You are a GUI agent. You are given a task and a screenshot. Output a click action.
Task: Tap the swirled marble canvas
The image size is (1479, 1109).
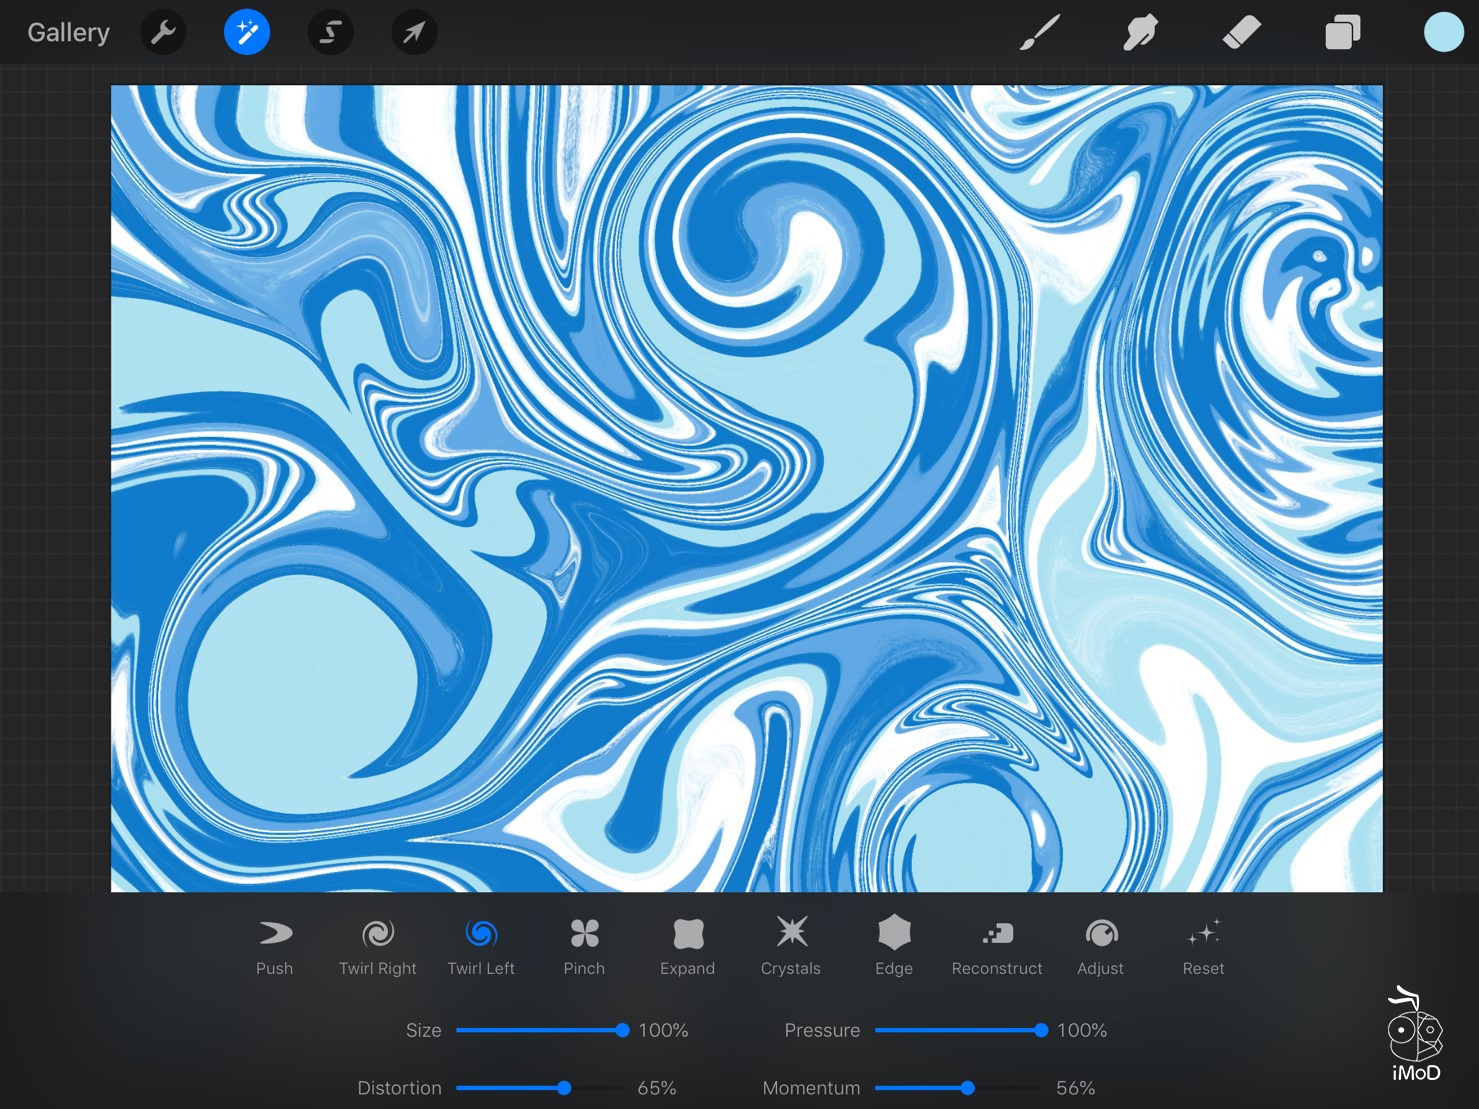[x=746, y=488]
